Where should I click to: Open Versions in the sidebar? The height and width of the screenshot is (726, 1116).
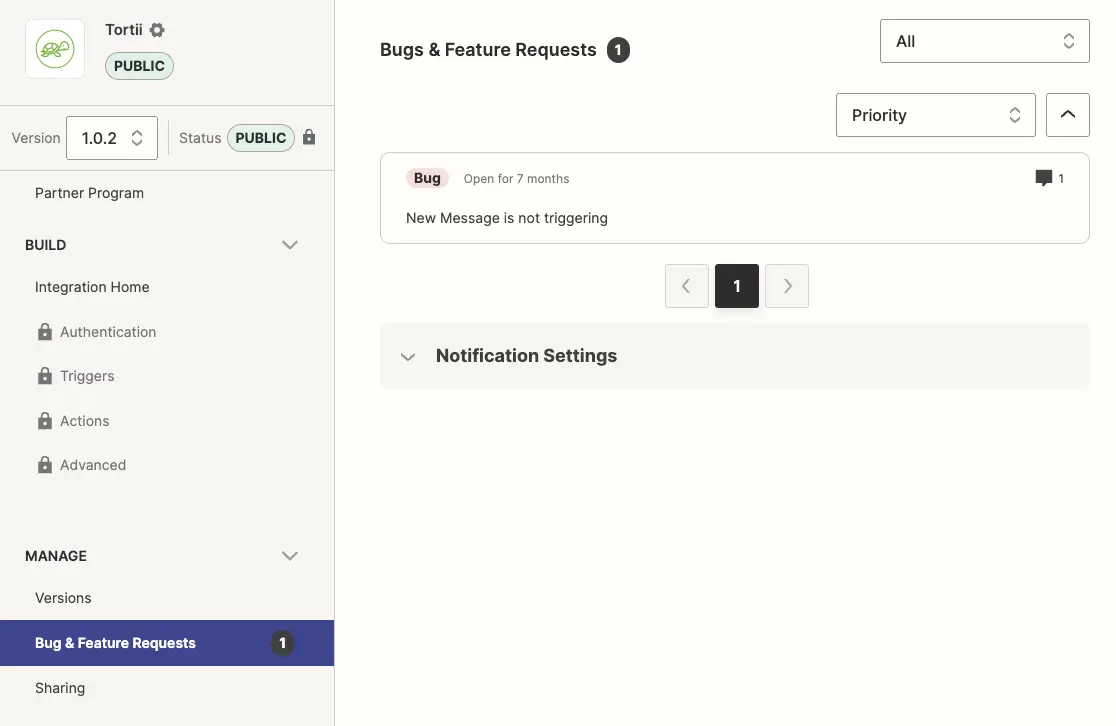point(63,598)
